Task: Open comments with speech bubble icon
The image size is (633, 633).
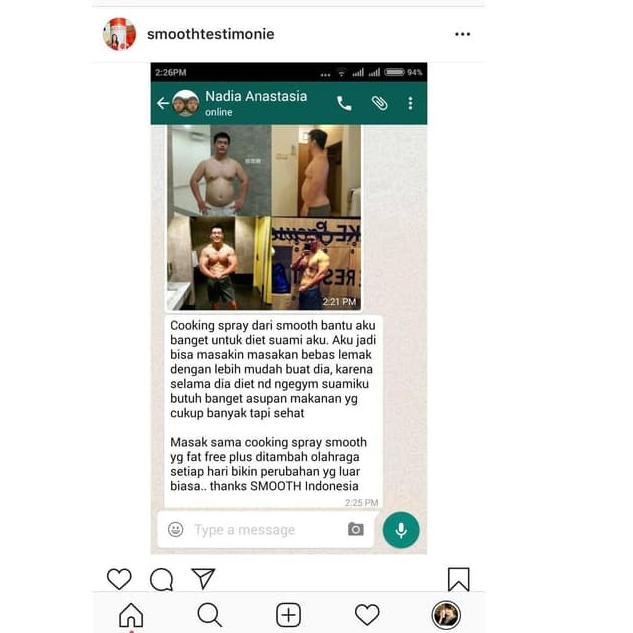Action: [161, 579]
